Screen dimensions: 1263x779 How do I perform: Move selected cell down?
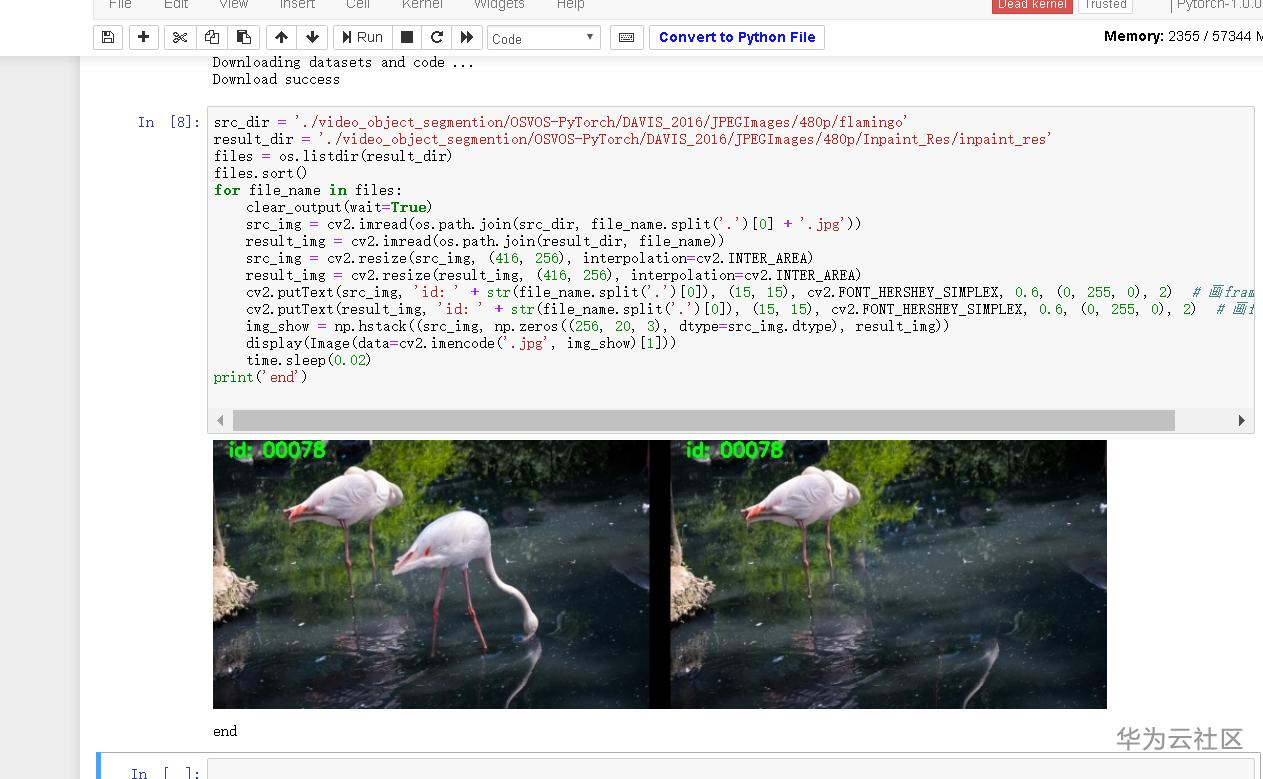pyautogui.click(x=313, y=37)
